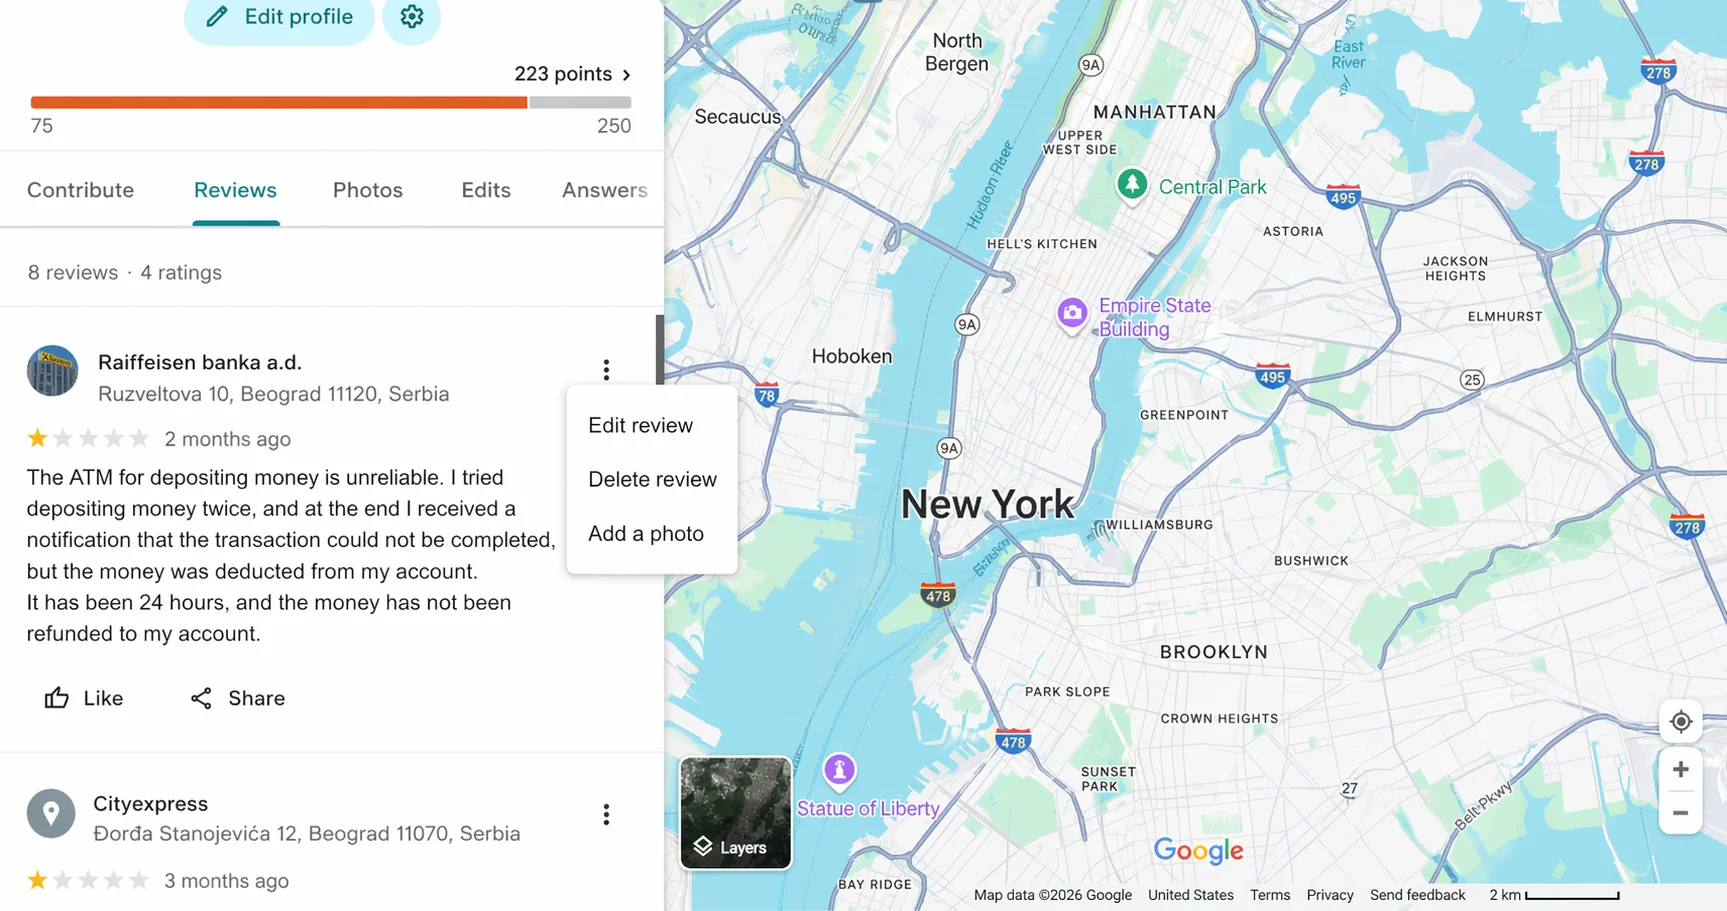Click the '2 months ago' review date

(x=228, y=439)
